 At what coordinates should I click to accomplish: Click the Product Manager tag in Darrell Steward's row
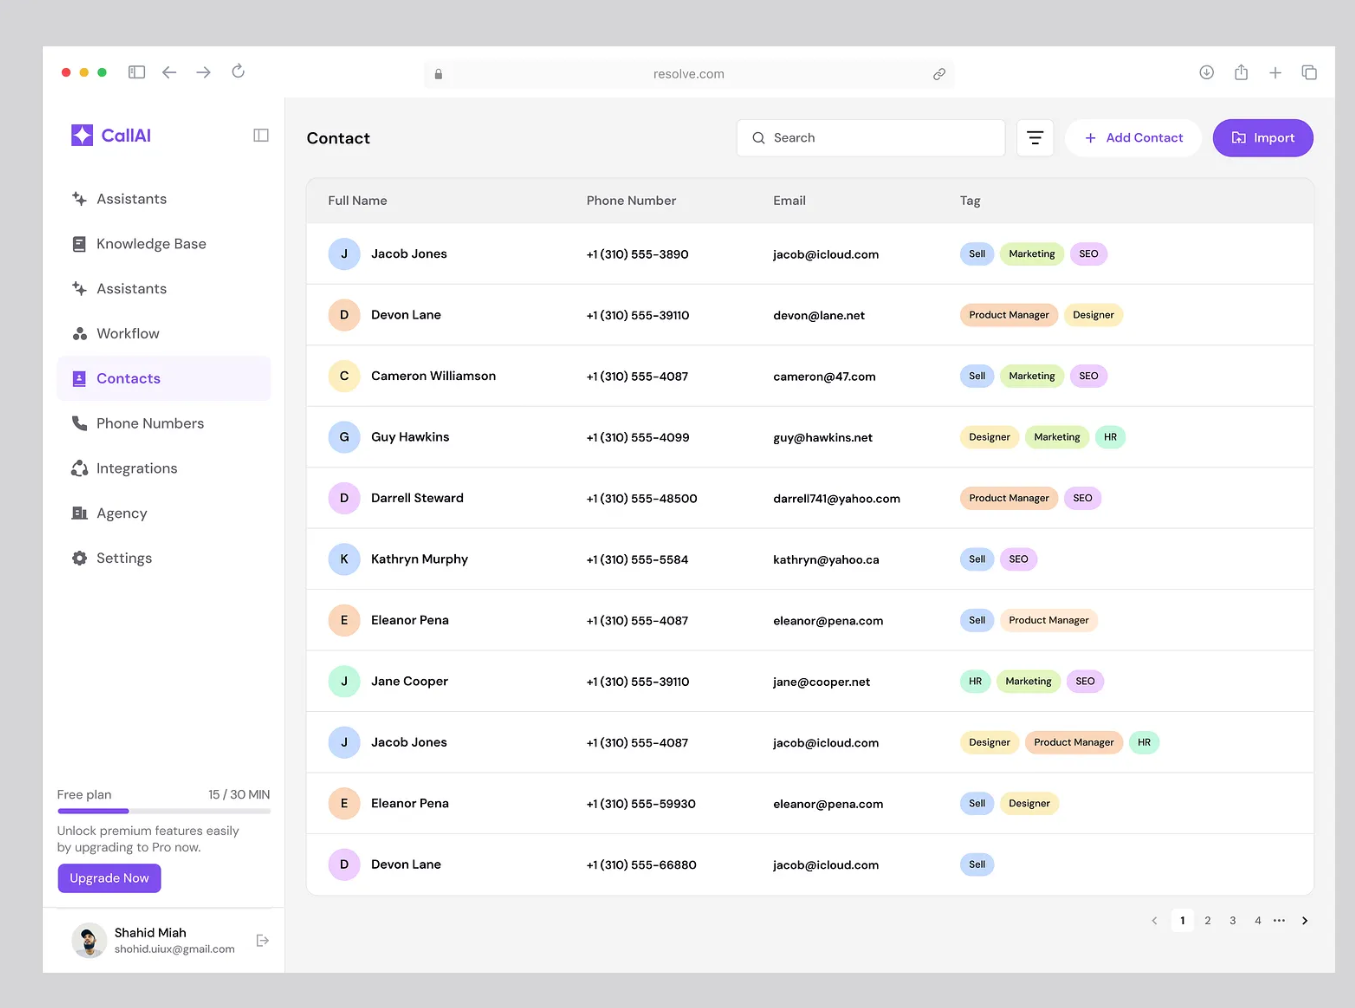(x=1009, y=498)
